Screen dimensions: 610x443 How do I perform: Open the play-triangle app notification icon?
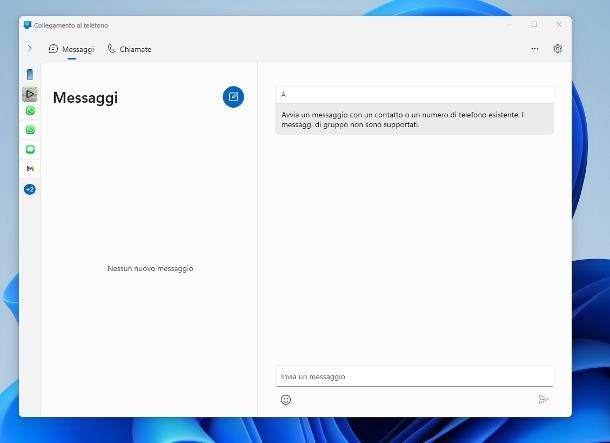(x=30, y=94)
